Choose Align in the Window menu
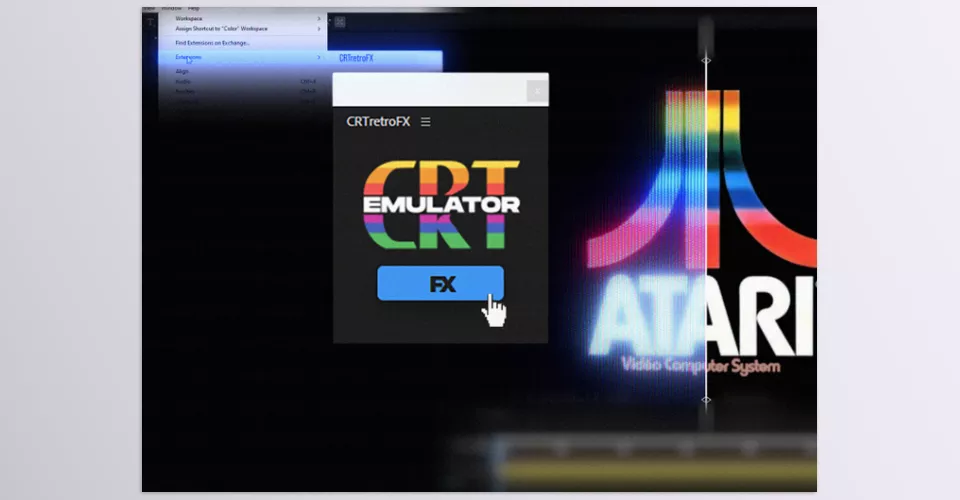960x500 pixels. [x=182, y=71]
